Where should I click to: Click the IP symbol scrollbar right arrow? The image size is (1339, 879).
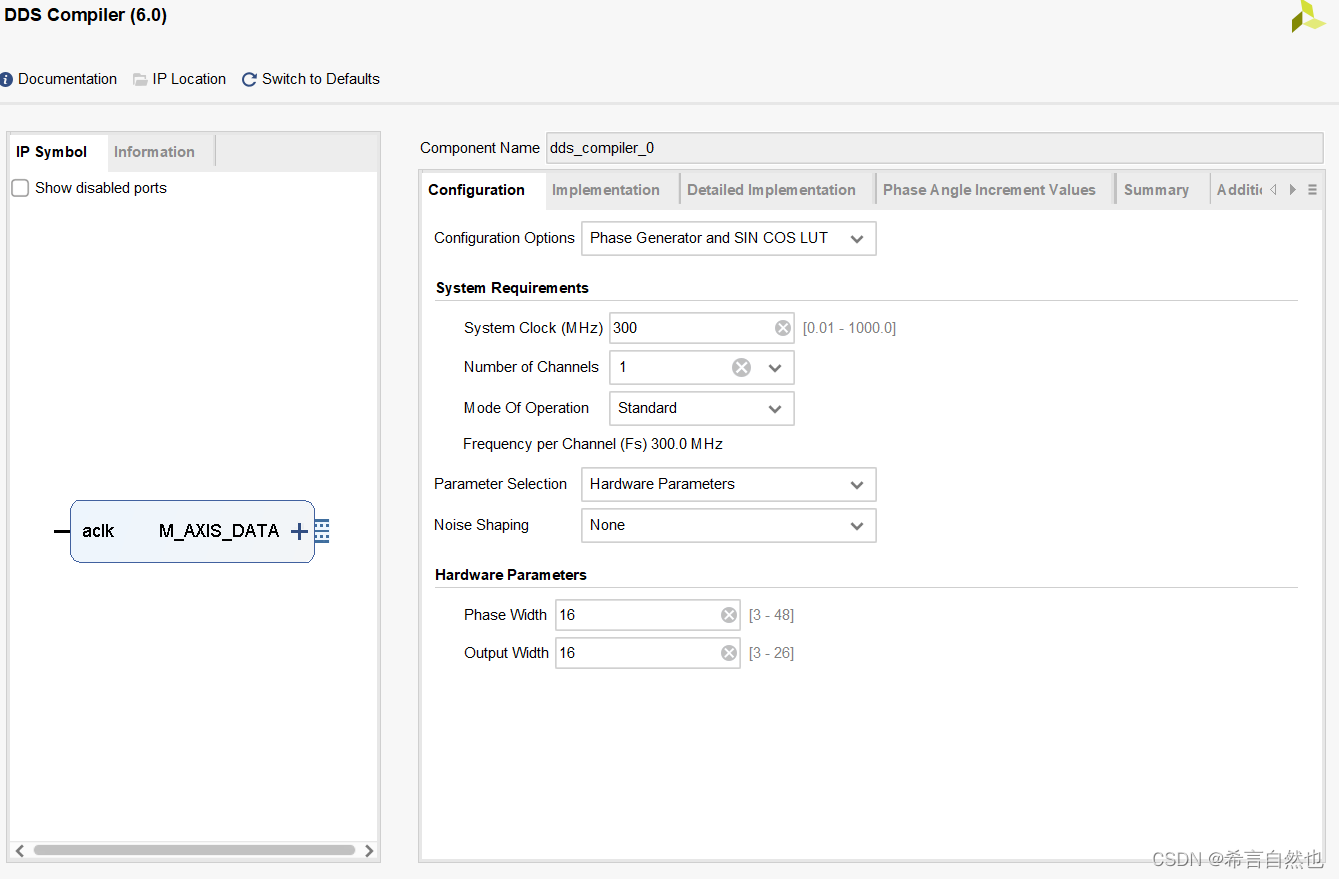point(369,851)
